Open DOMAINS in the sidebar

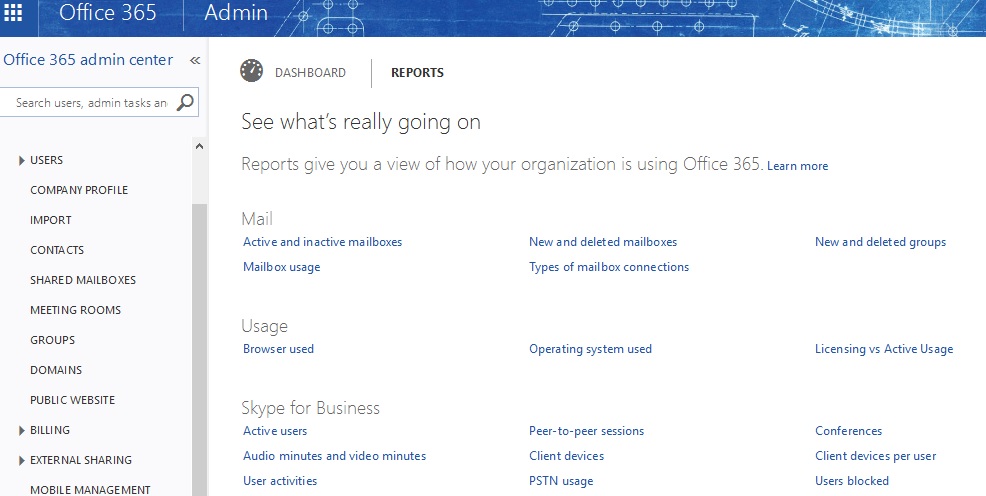coord(56,370)
